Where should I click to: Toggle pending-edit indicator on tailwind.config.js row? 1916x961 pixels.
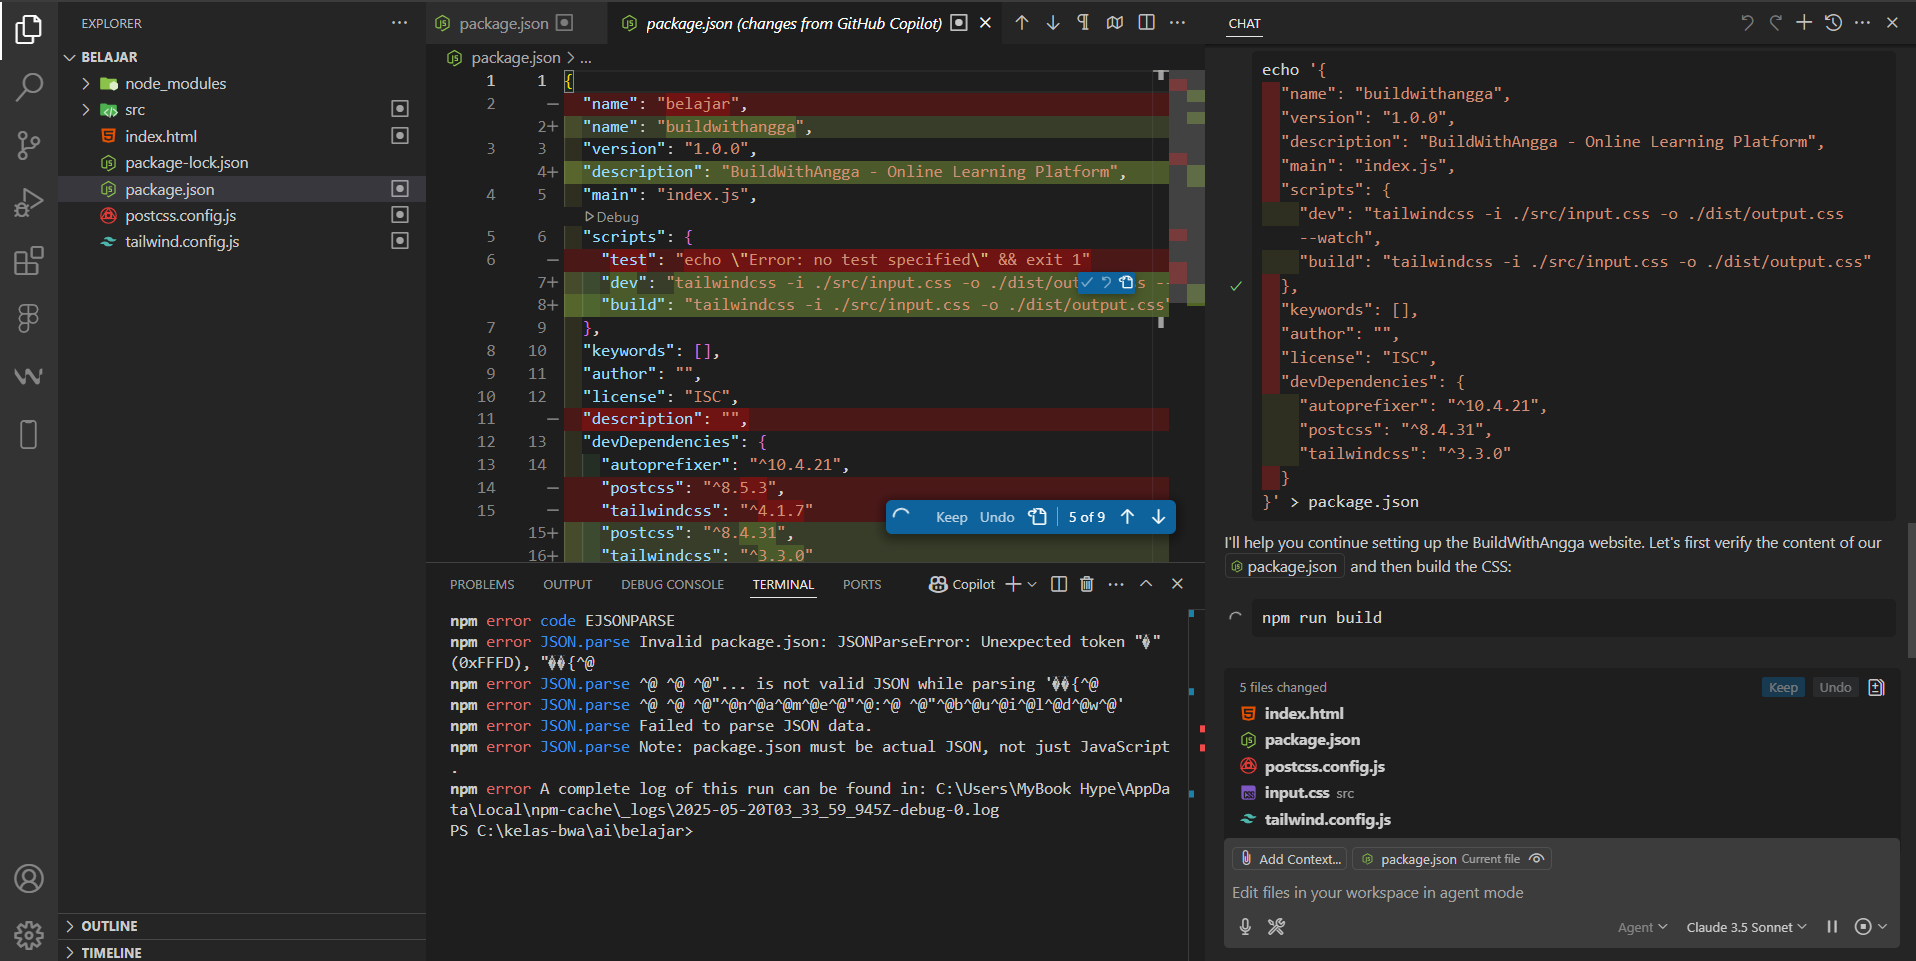[400, 241]
